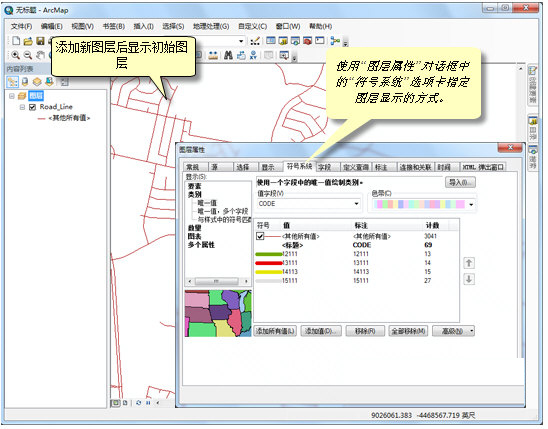Click the 移除 button

[x=365, y=330]
